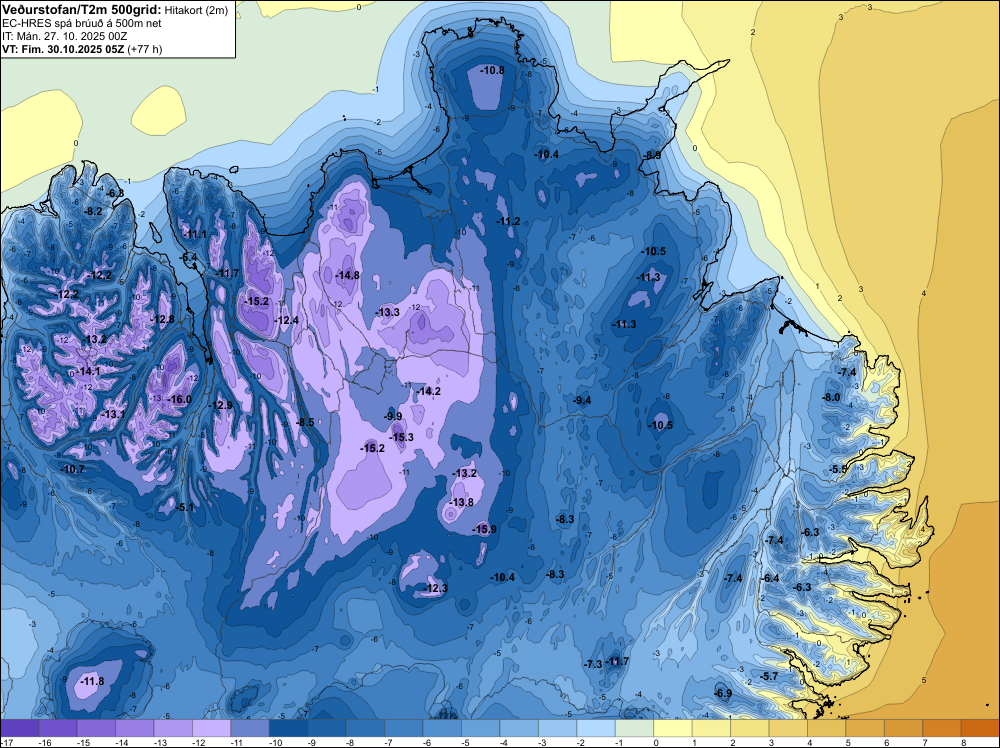Click the -8.2 temperature value
This screenshot has width=1000, height=748.
point(94,211)
